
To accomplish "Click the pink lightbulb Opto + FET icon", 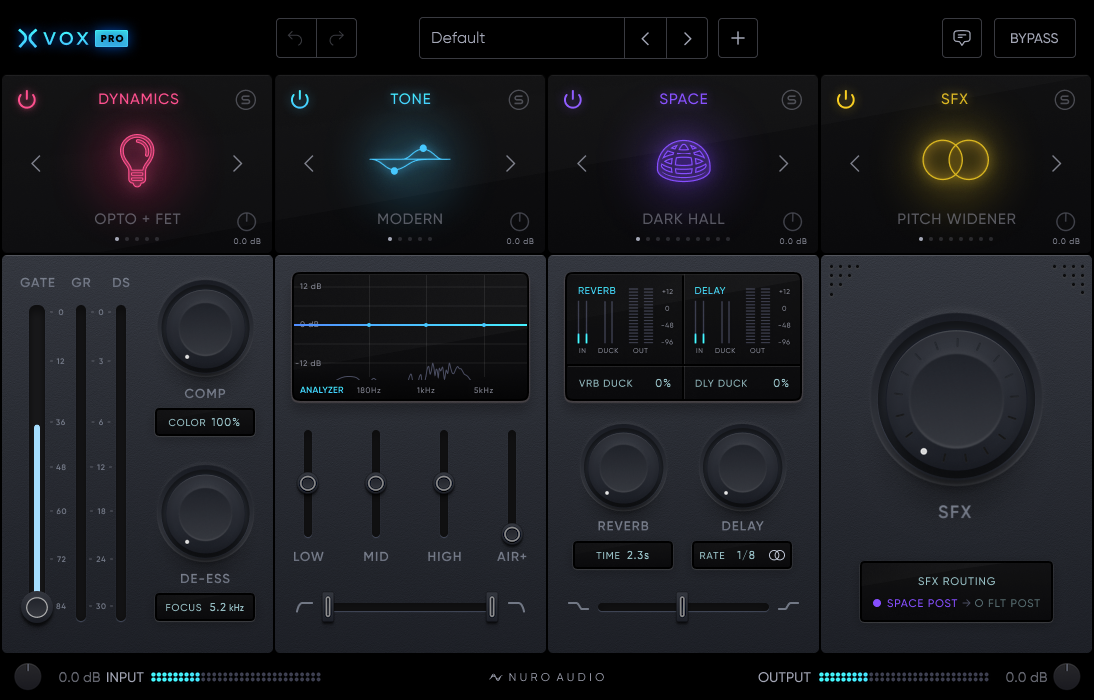I will 137,161.
